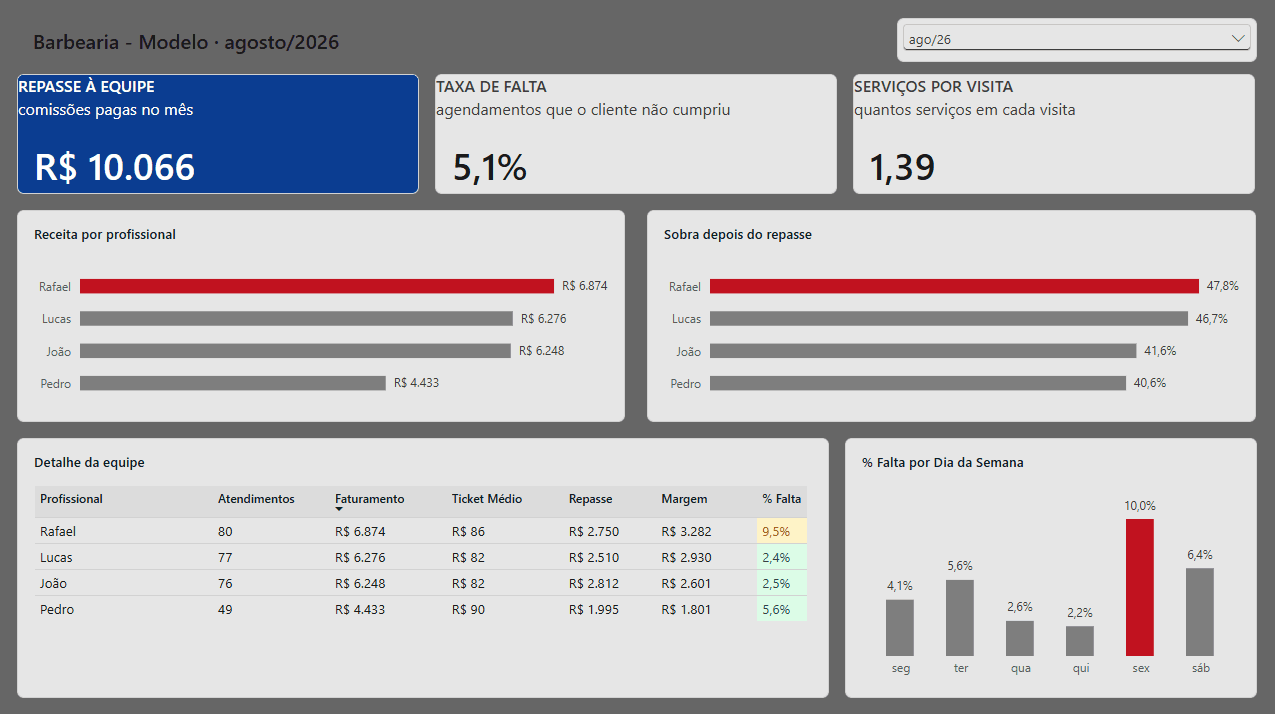
Task: Select Pedro bar in Receita por profissional
Action: click(x=233, y=383)
